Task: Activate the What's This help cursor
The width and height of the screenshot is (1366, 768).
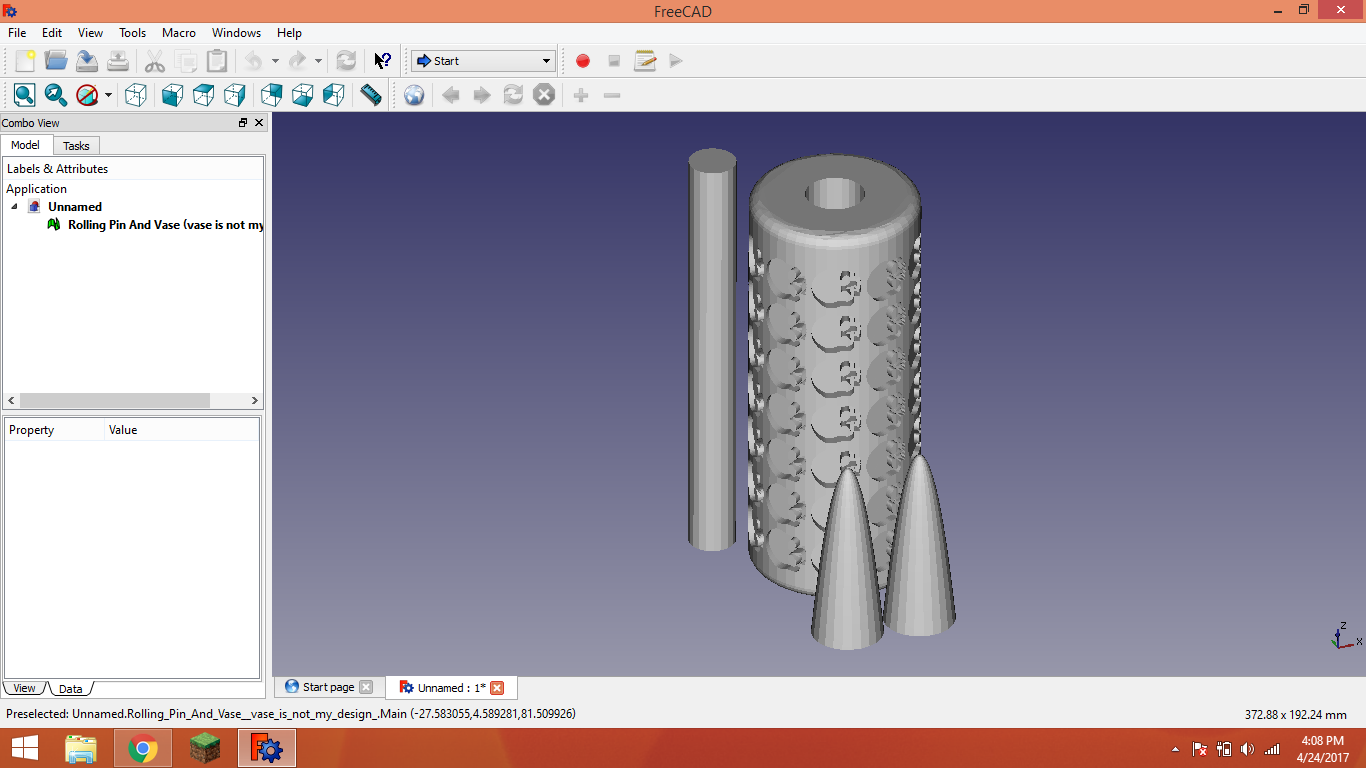Action: pyautogui.click(x=382, y=61)
